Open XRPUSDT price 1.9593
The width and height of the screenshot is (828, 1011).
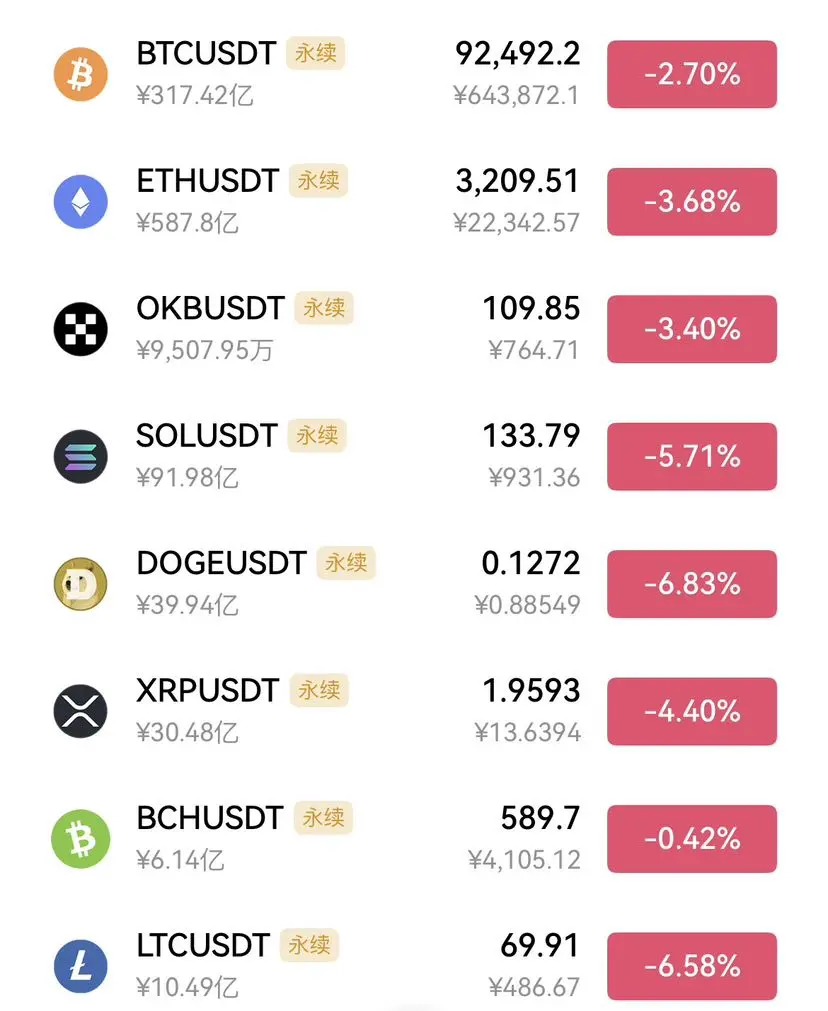[x=531, y=691]
